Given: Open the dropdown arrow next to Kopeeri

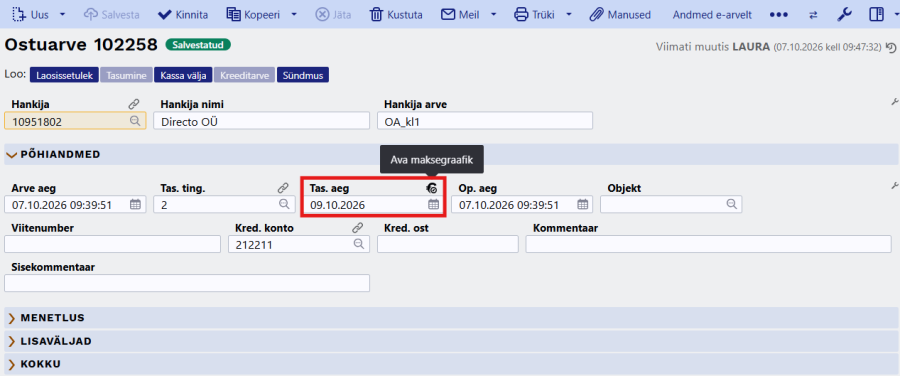Looking at the screenshot, I should coord(294,15).
